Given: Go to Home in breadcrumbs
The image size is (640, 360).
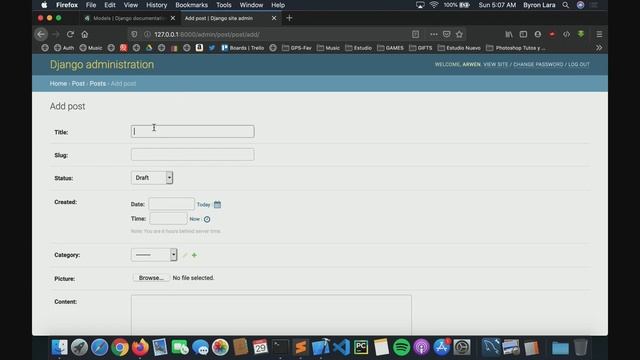Looking at the screenshot, I should [x=58, y=83].
